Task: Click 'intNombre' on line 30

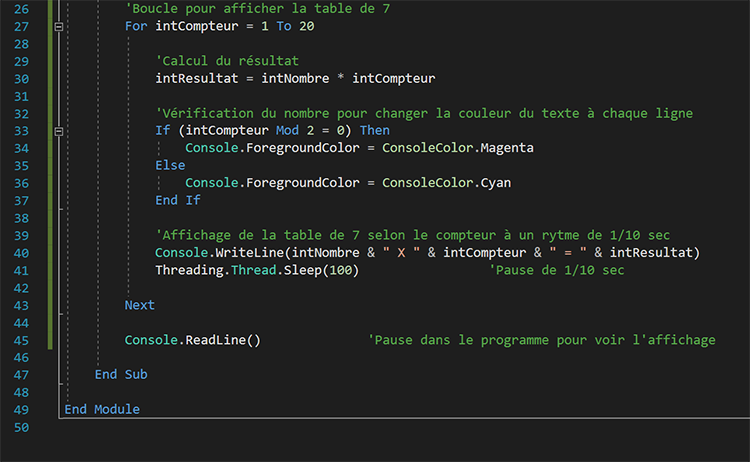Action: [295, 78]
